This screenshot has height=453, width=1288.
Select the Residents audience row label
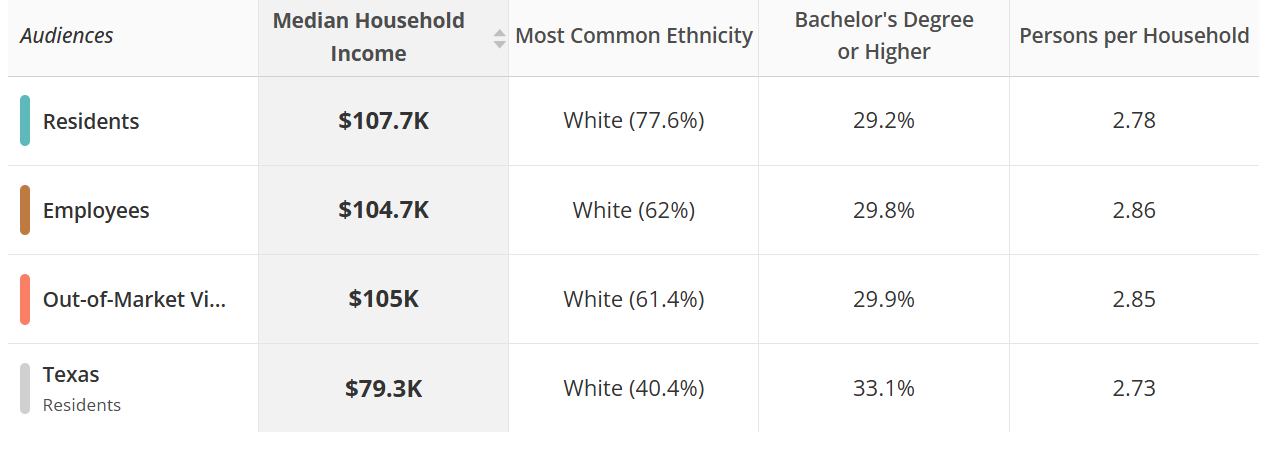click(91, 122)
